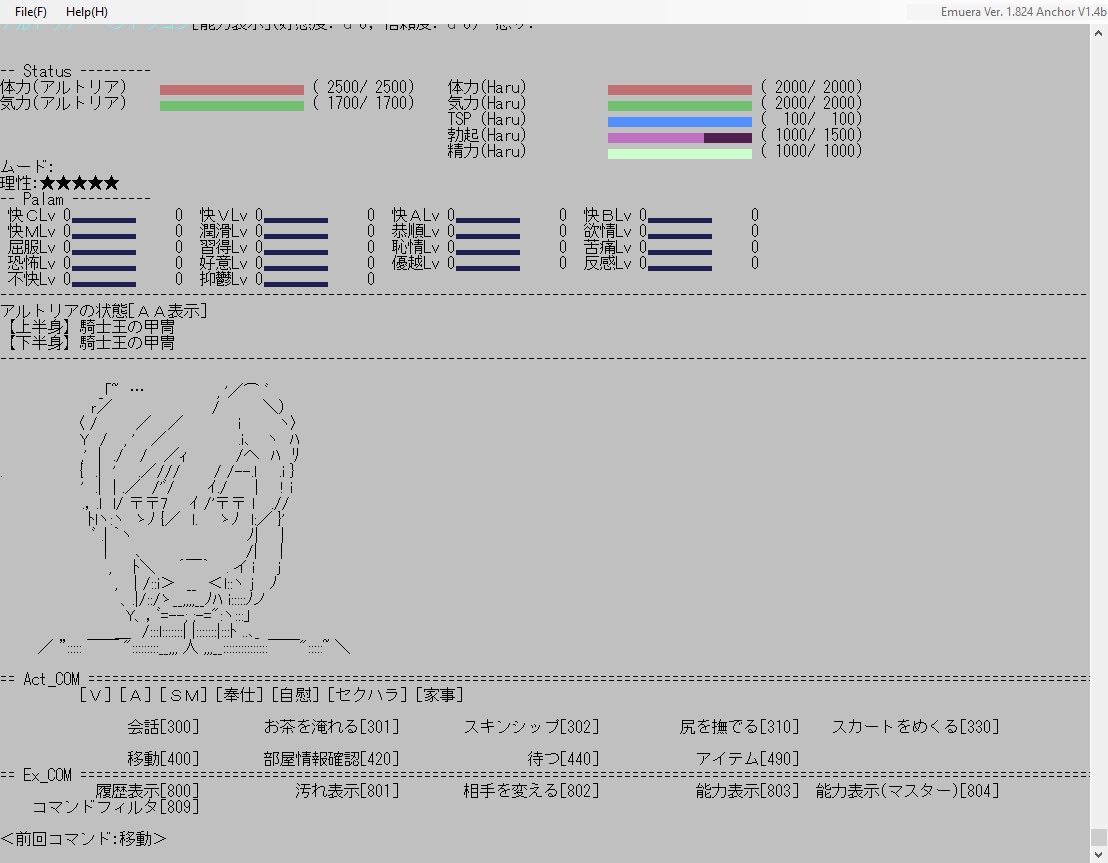Open the File(F) menu

(30, 12)
